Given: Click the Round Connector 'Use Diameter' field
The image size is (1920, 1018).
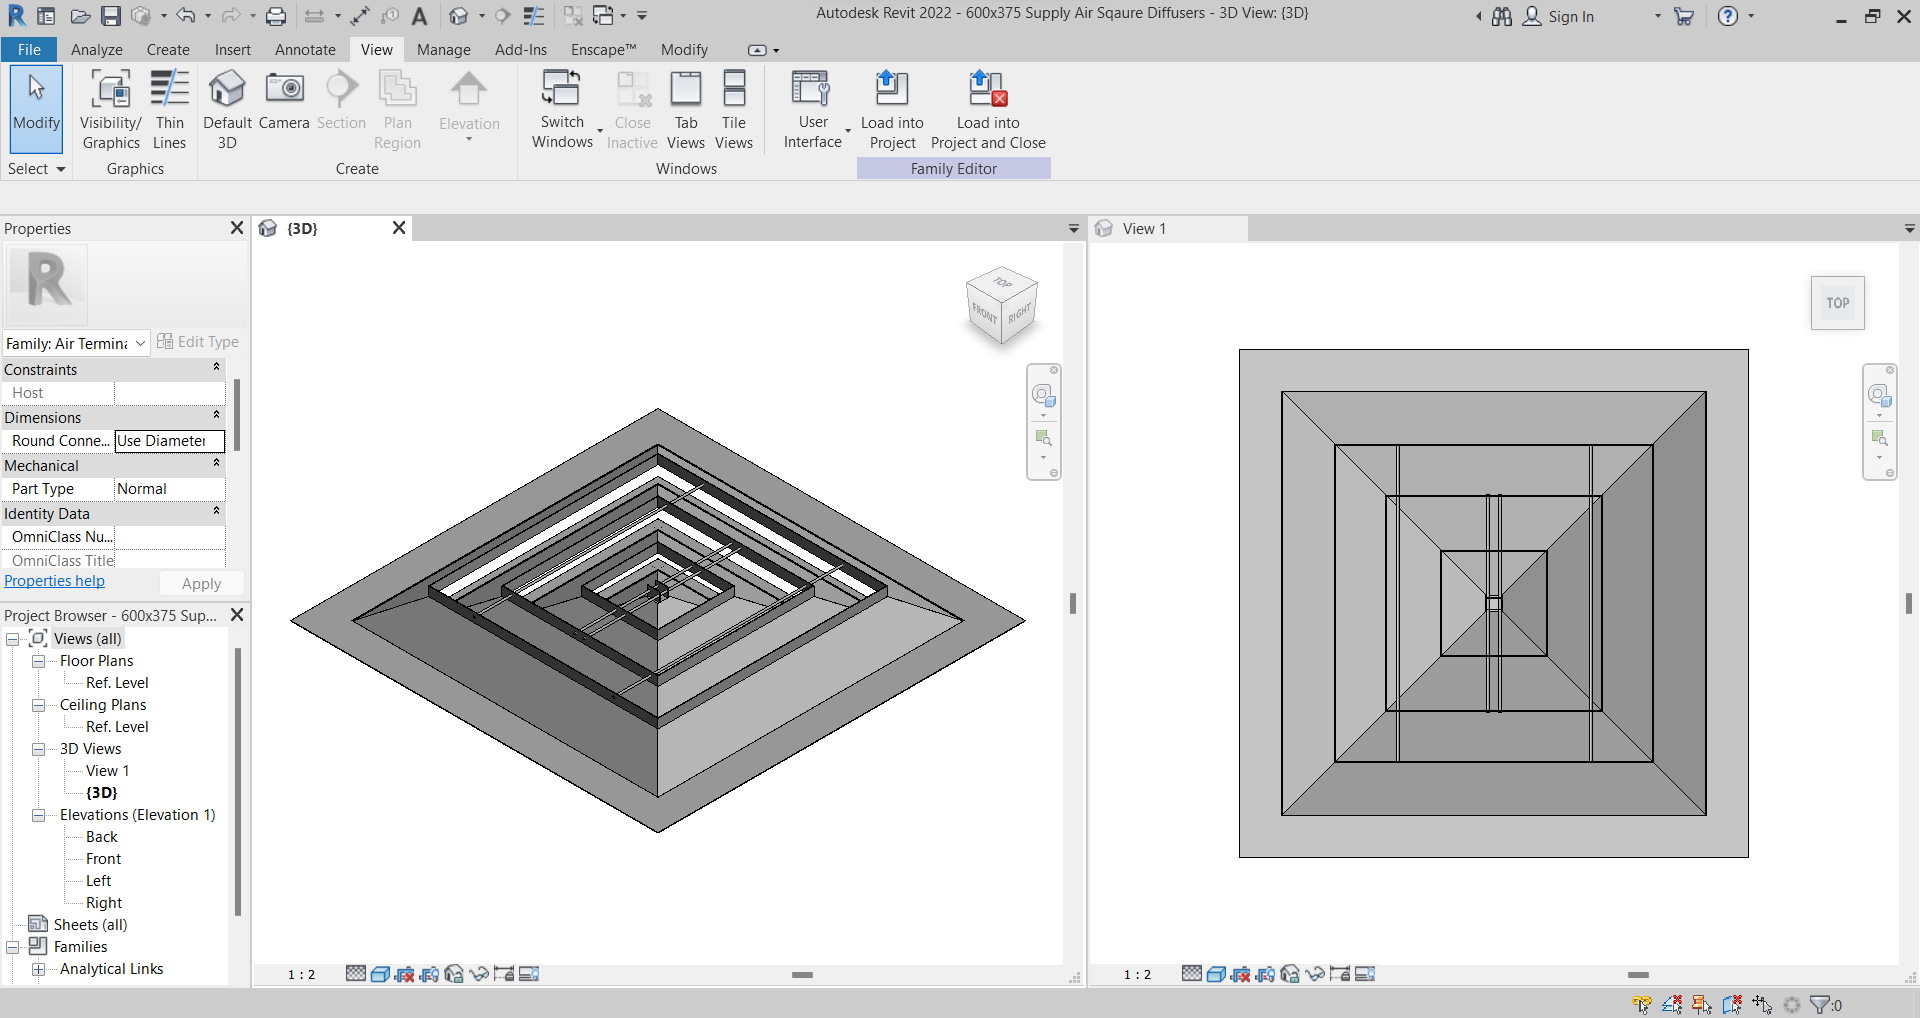Looking at the screenshot, I should coord(169,441).
